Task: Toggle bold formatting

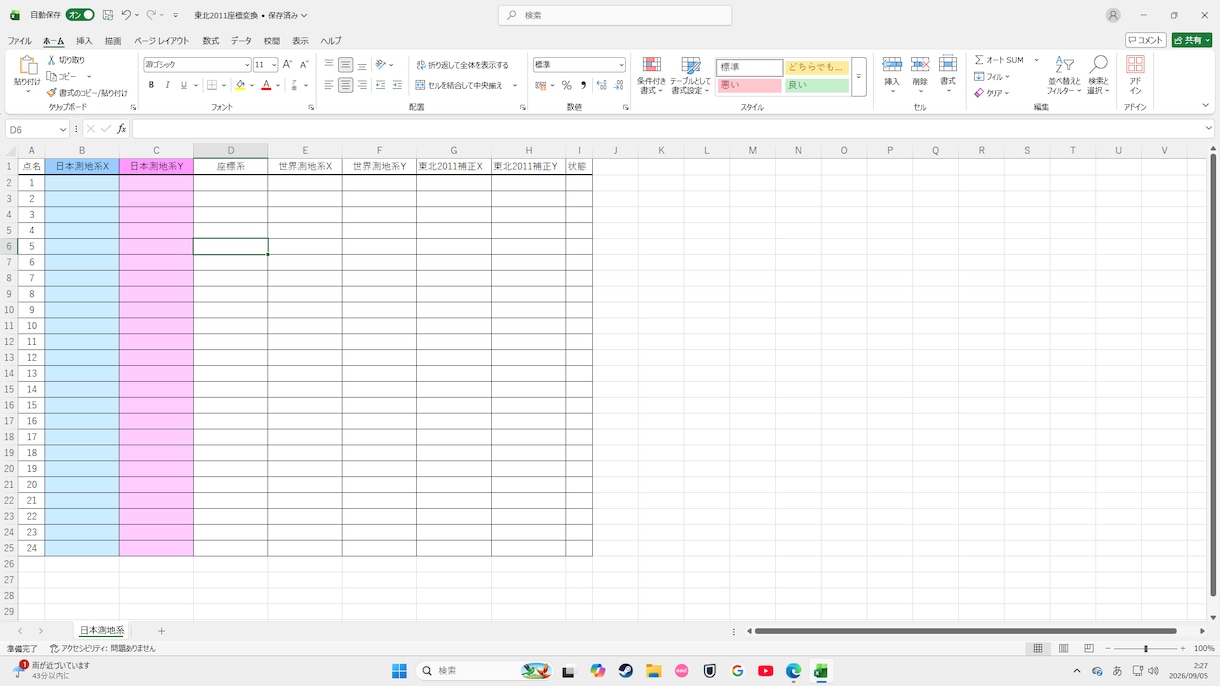Action: pyautogui.click(x=151, y=86)
